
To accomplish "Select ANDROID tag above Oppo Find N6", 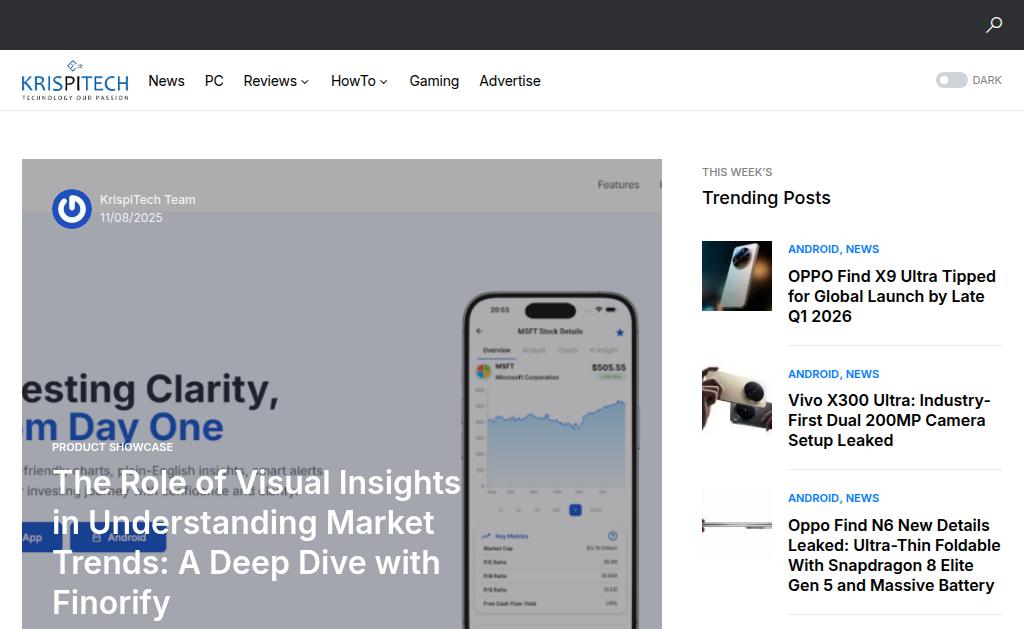I will 814,498.
